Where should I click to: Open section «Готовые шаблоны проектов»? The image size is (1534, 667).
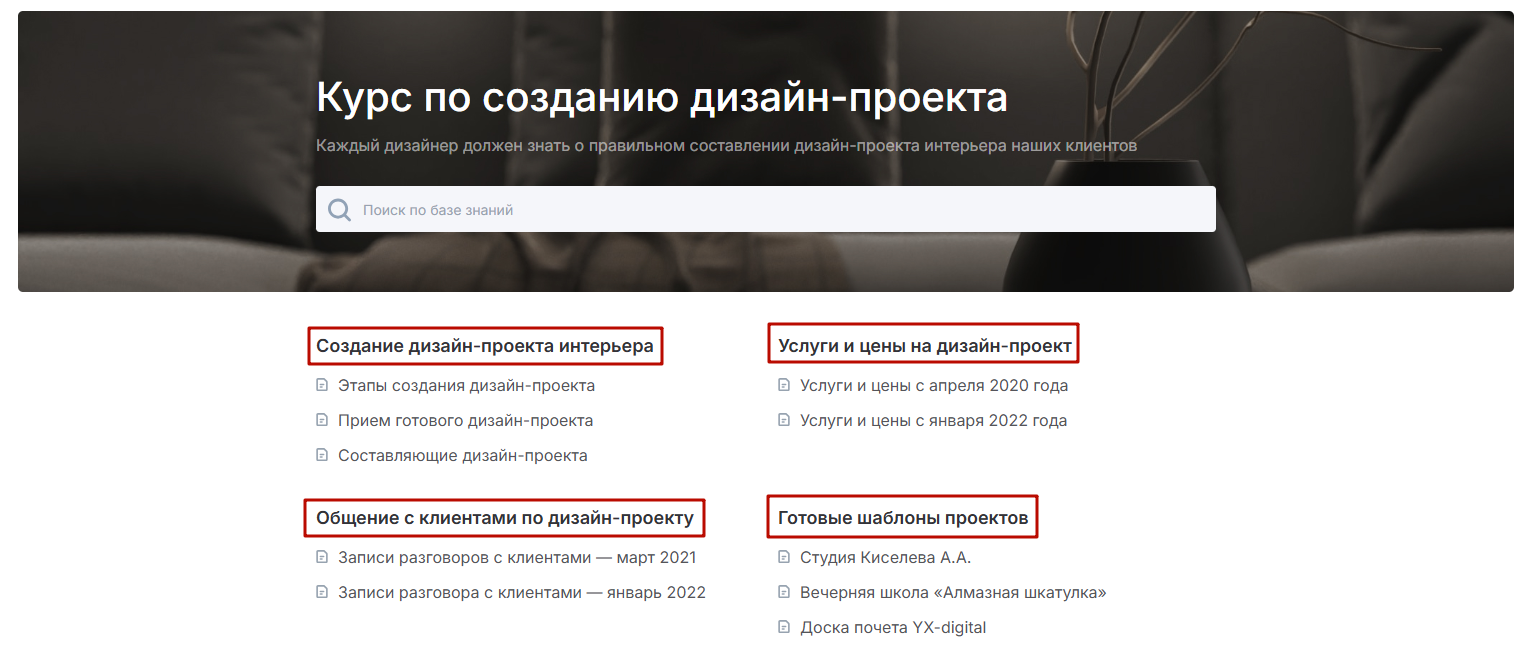903,518
